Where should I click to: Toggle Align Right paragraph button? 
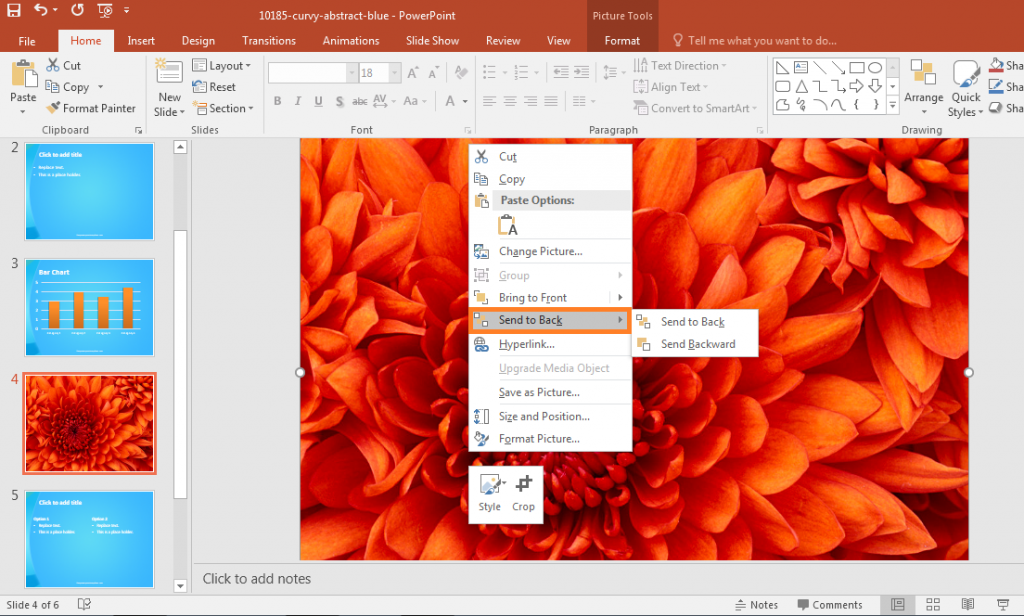pyautogui.click(x=530, y=101)
